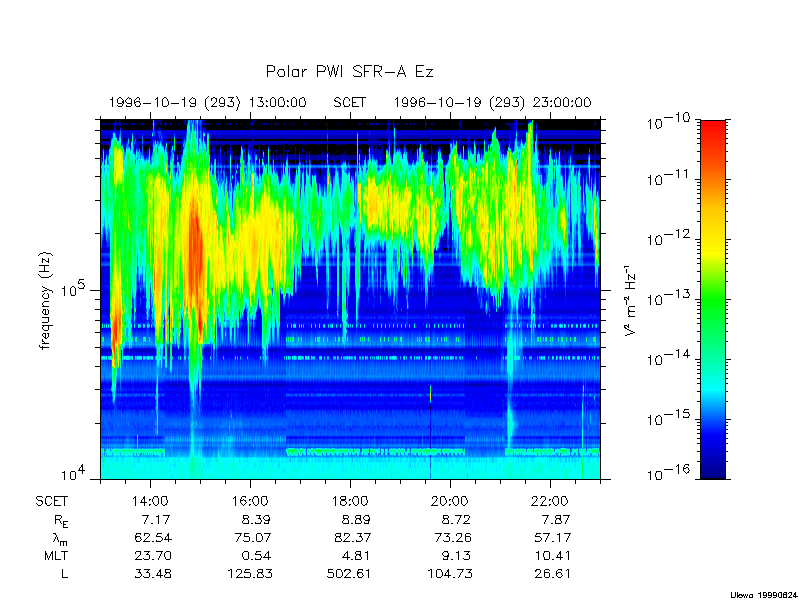Select the end time label ending 23:00:00
The image size is (800, 600).
(492, 102)
